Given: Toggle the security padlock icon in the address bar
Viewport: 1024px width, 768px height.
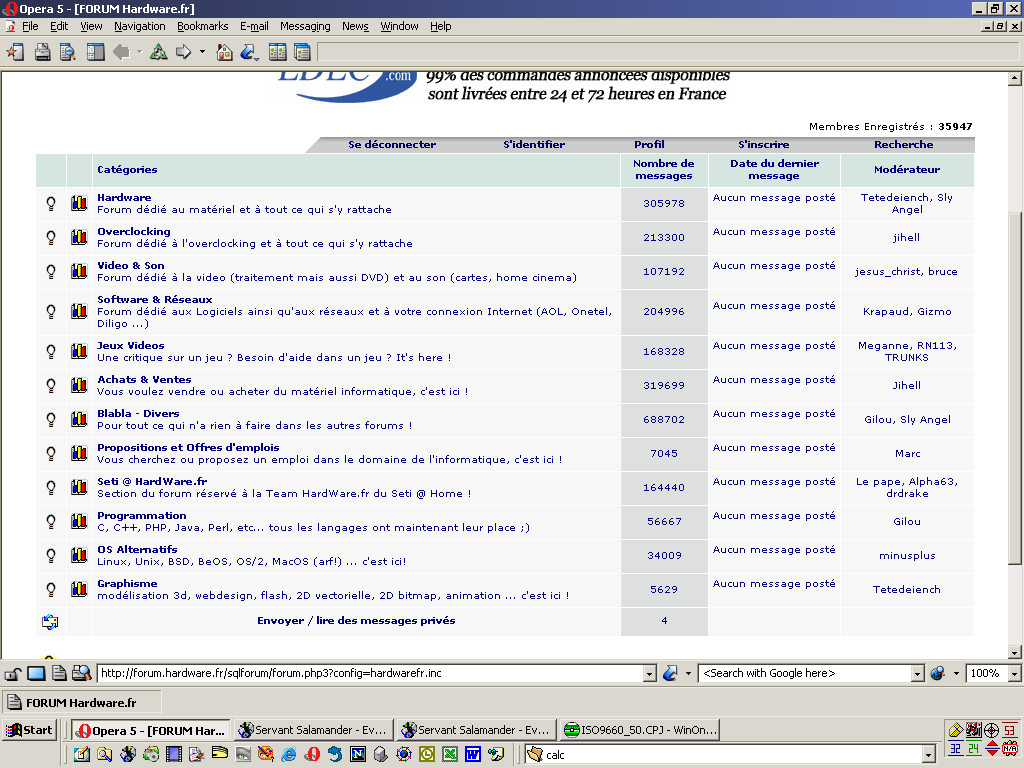Looking at the screenshot, I should point(14,674).
